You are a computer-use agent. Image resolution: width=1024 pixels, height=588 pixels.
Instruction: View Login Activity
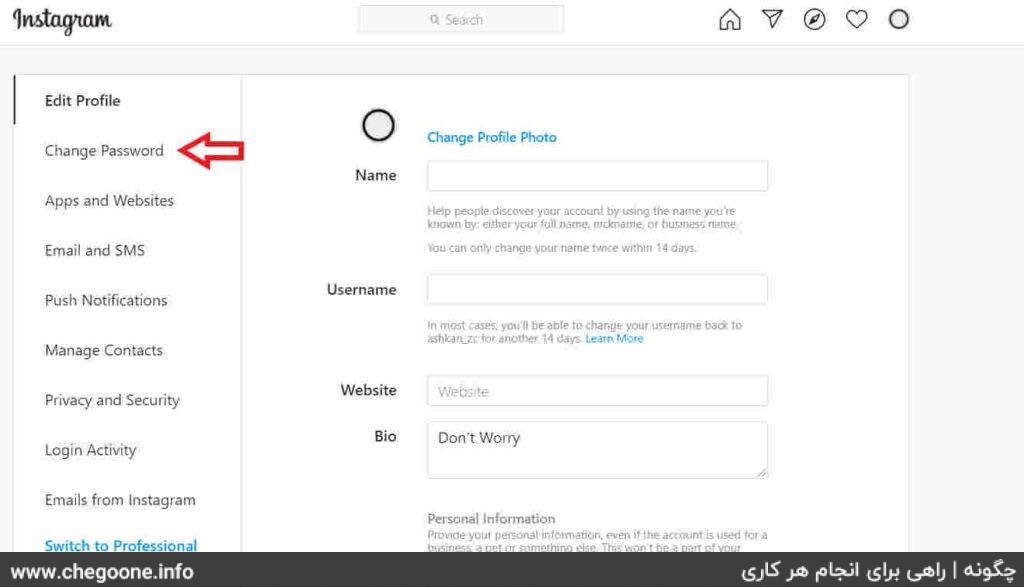coord(91,450)
